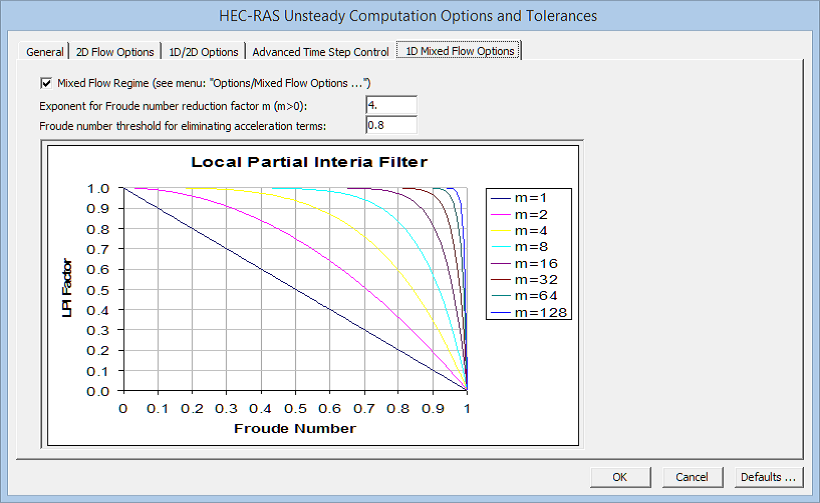Click the Froude Number axis label

(x=295, y=429)
